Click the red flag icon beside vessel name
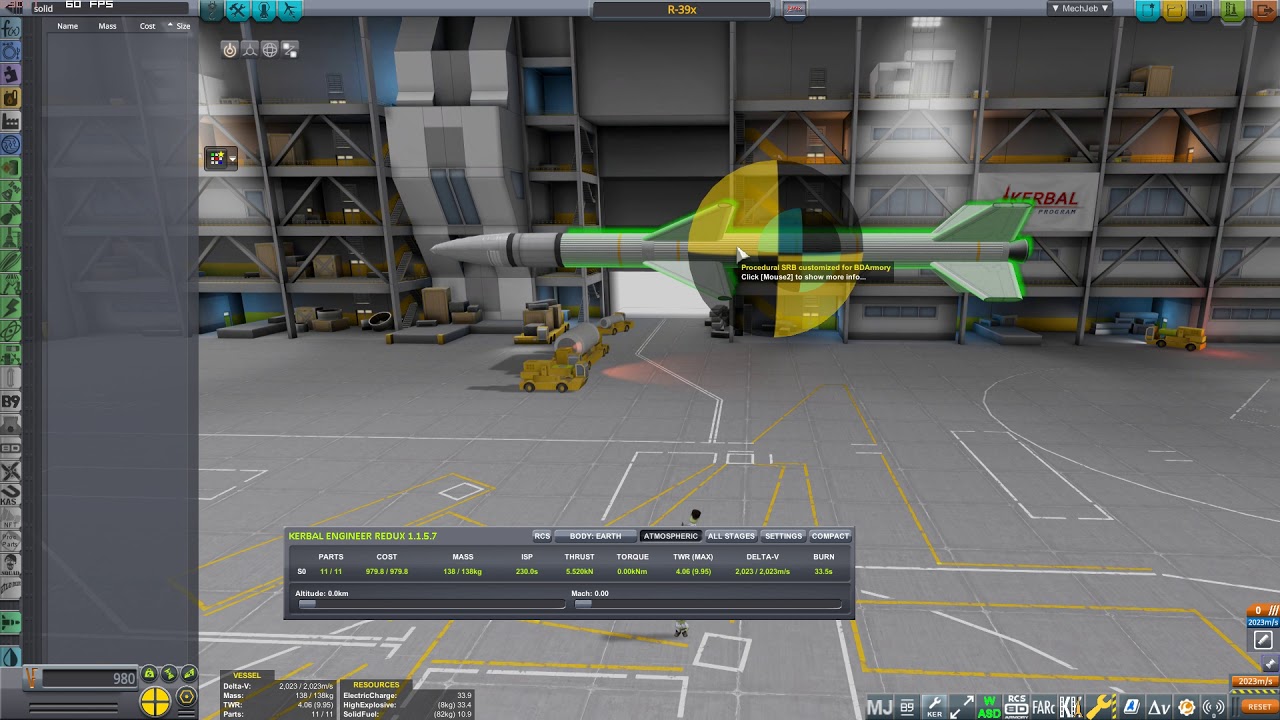Screen dimensions: 1280x720 pyautogui.click(x=794, y=10)
